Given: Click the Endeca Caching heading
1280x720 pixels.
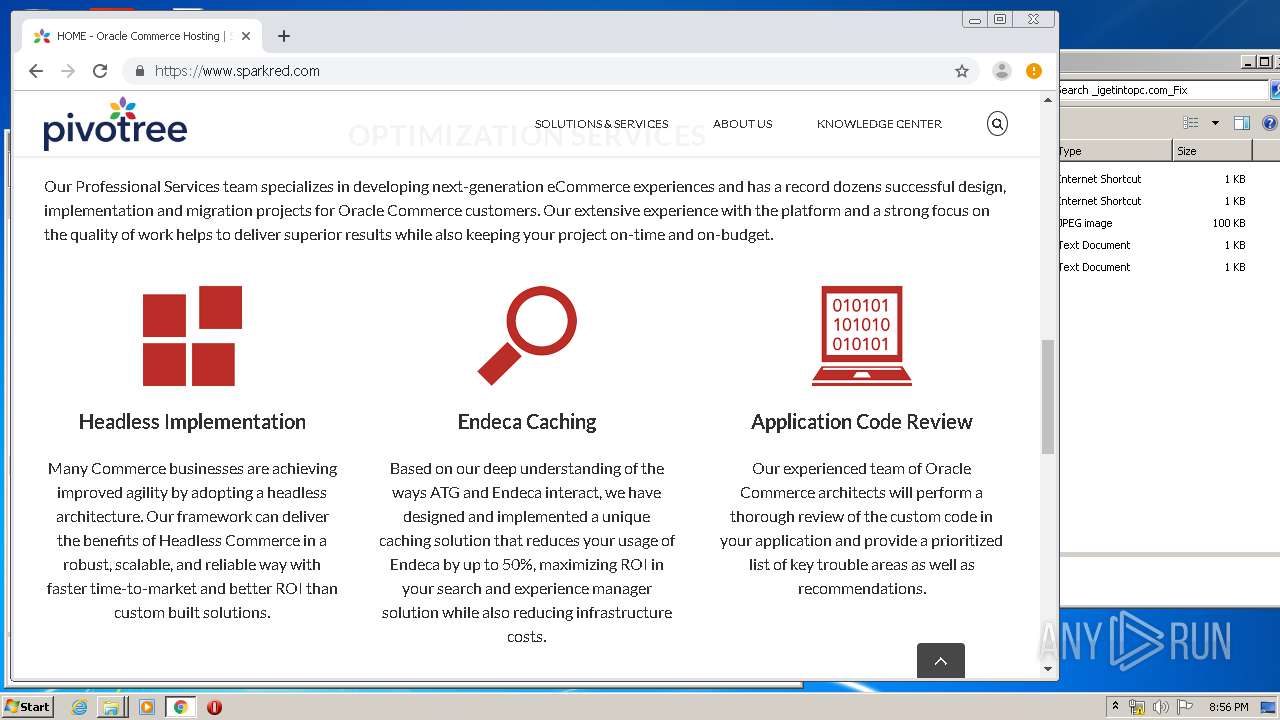Looking at the screenshot, I should coord(527,422).
